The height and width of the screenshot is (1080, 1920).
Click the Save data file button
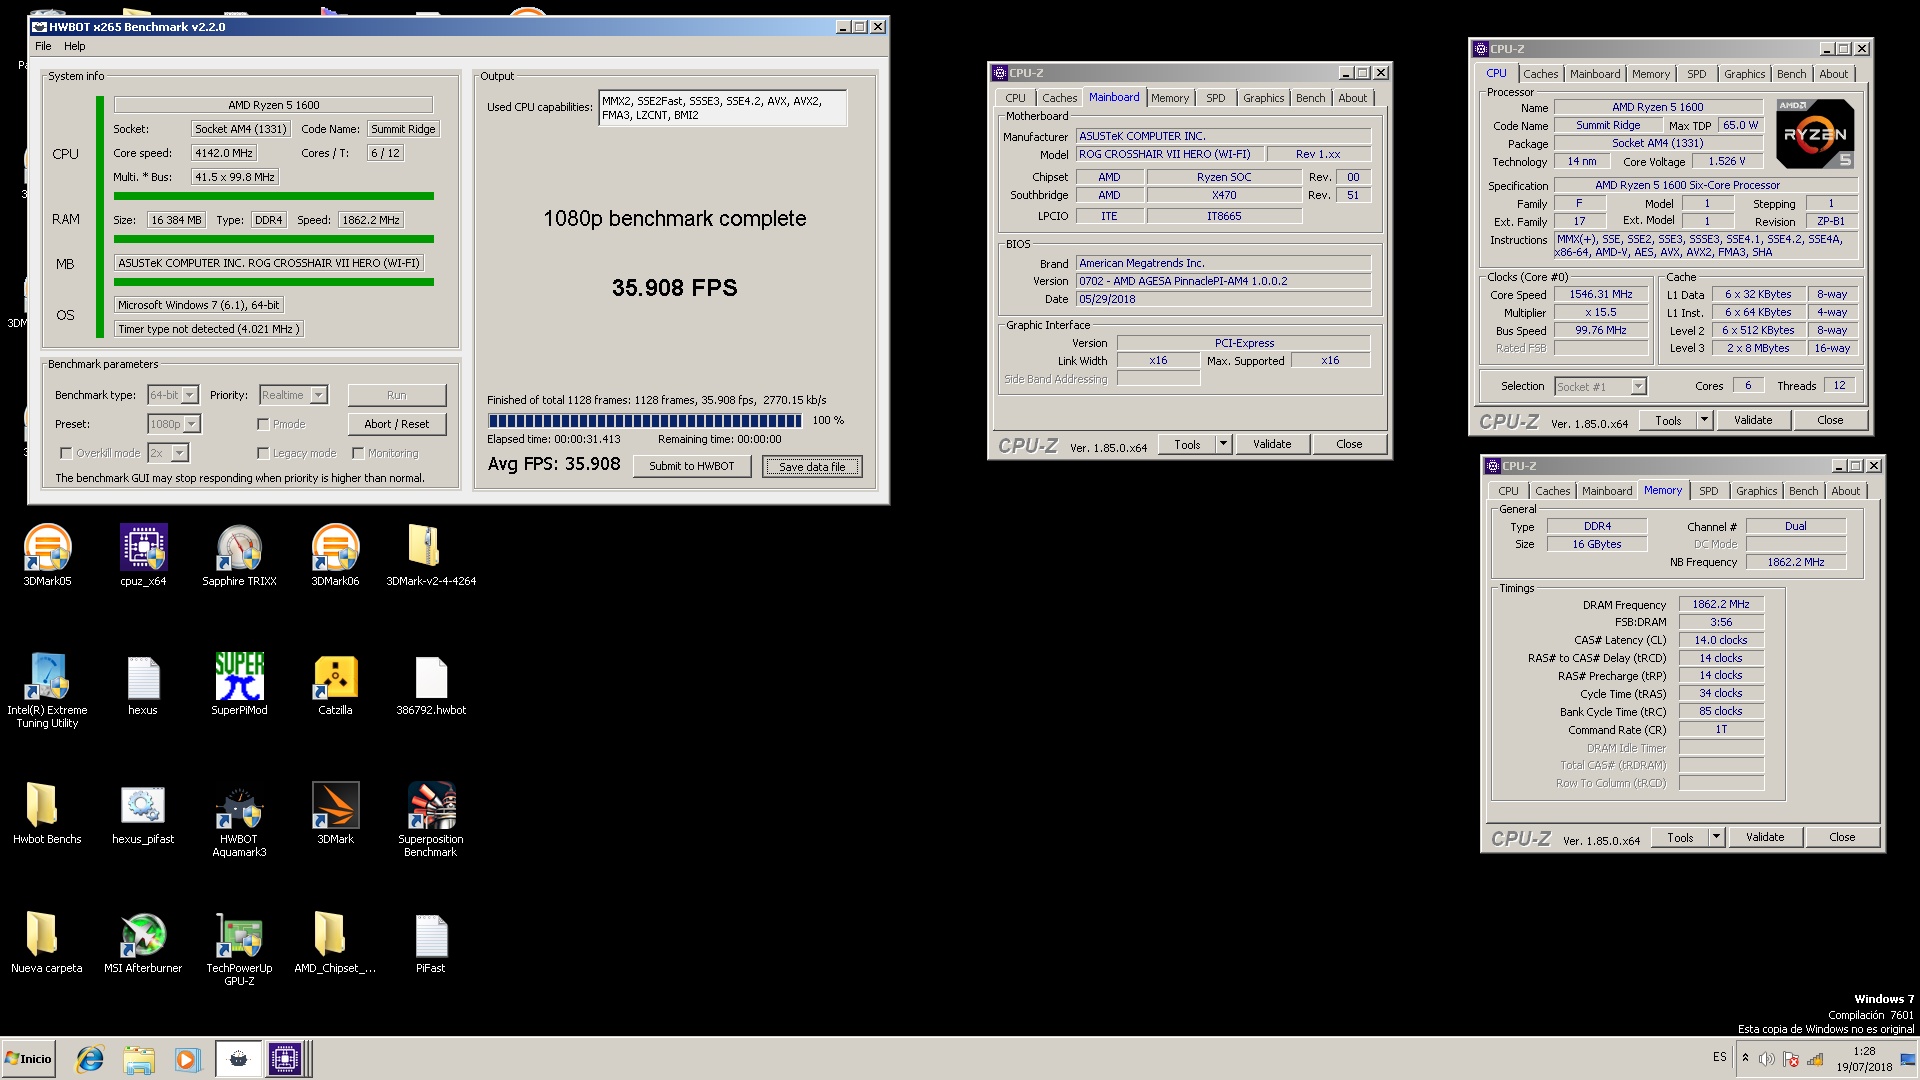coord(812,466)
